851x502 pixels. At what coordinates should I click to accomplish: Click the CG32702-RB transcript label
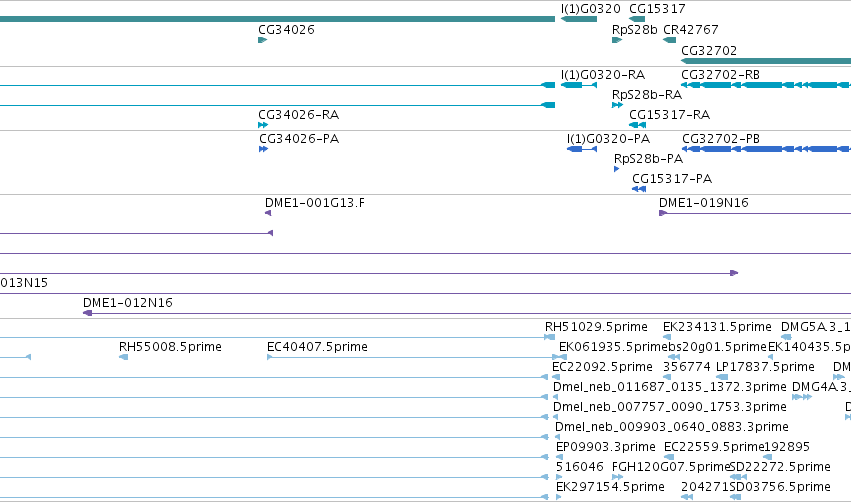[x=720, y=74]
